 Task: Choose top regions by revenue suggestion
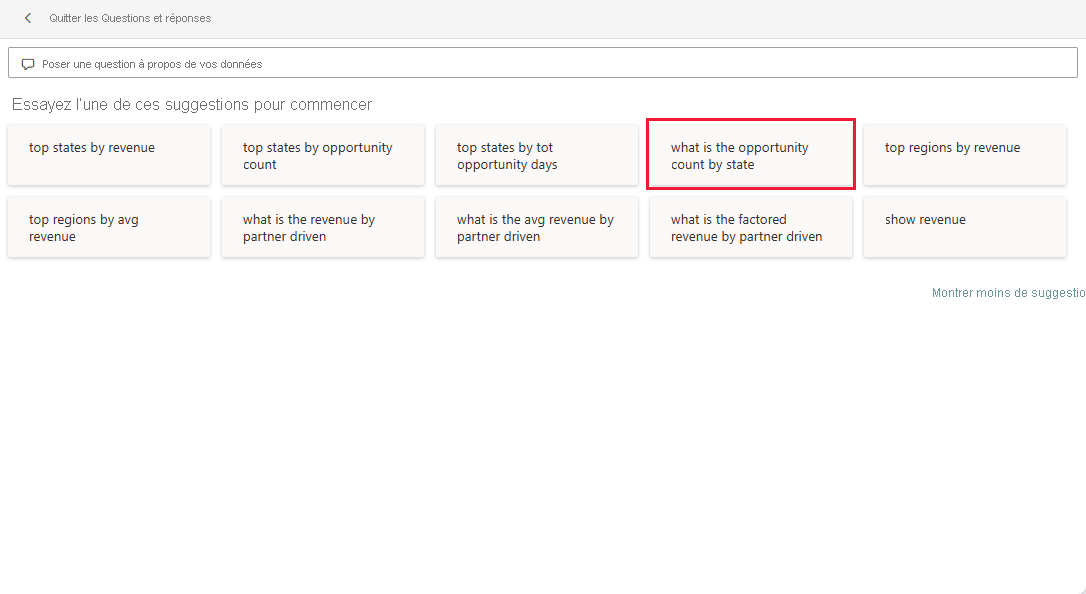(x=965, y=155)
